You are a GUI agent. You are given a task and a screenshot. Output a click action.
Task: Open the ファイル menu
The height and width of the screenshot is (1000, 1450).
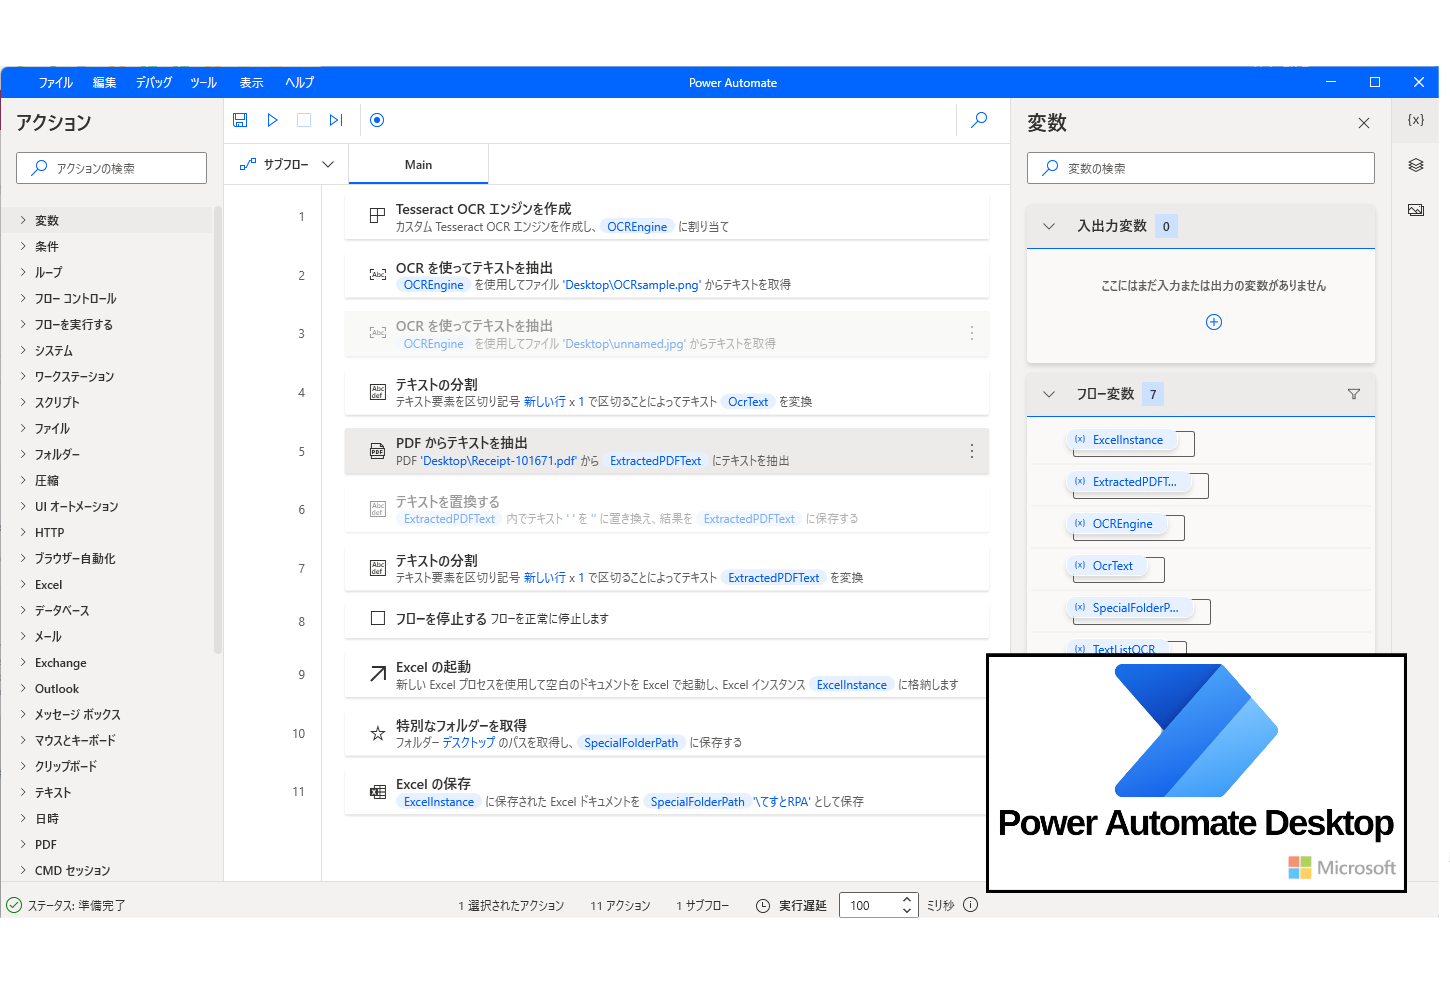coord(56,83)
